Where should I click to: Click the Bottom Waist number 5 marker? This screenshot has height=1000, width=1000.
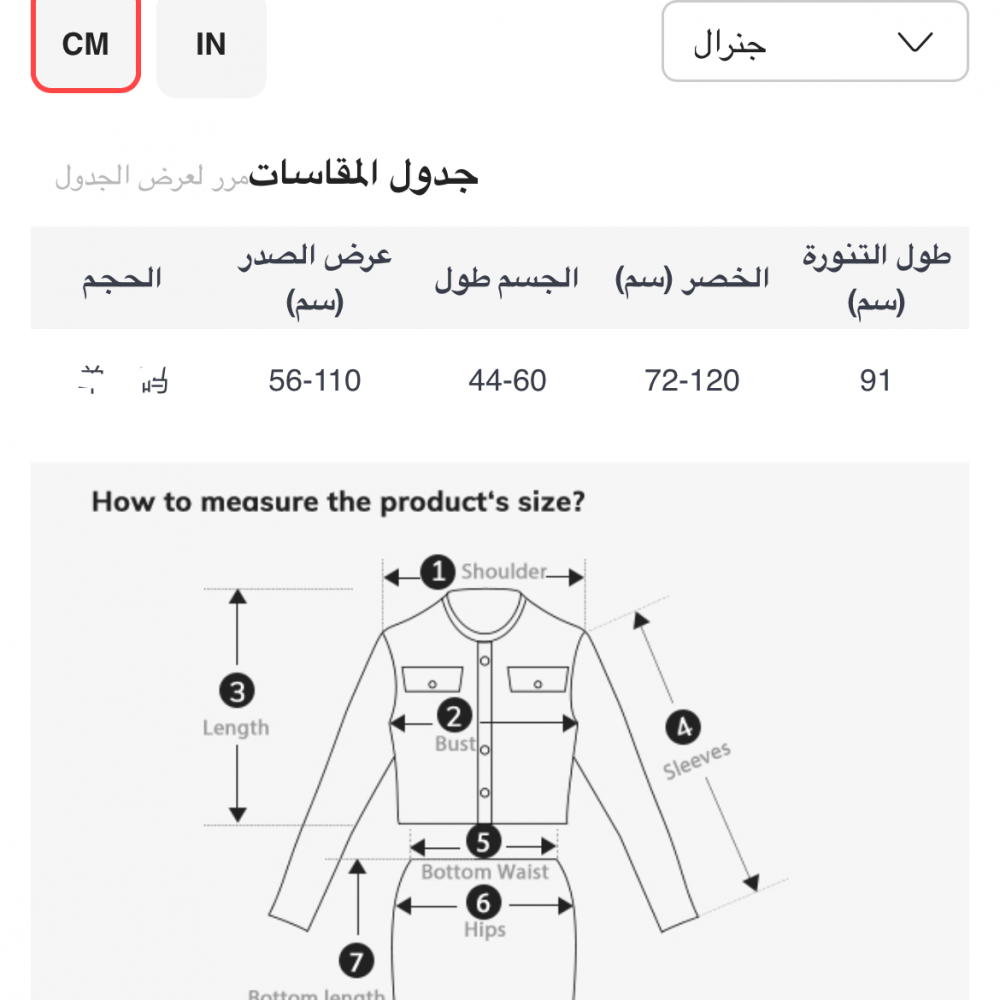pyautogui.click(x=484, y=842)
